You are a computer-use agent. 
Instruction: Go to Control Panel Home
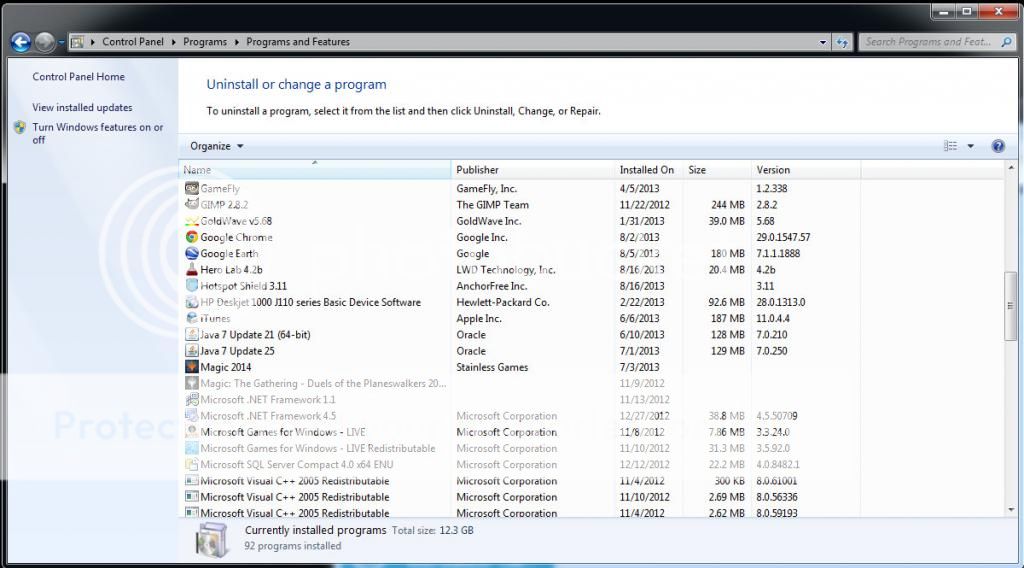click(x=78, y=77)
